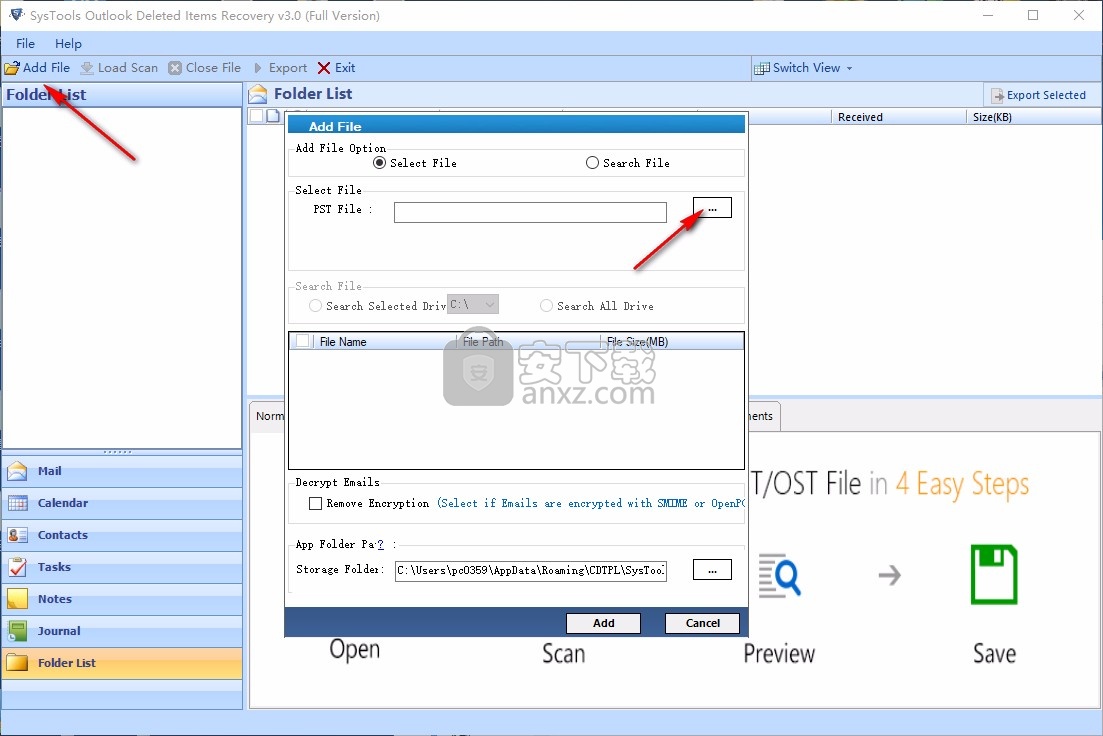Click the navigation pane splitter grip dots
Viewport: 1103px width, 736px height.
click(117, 452)
